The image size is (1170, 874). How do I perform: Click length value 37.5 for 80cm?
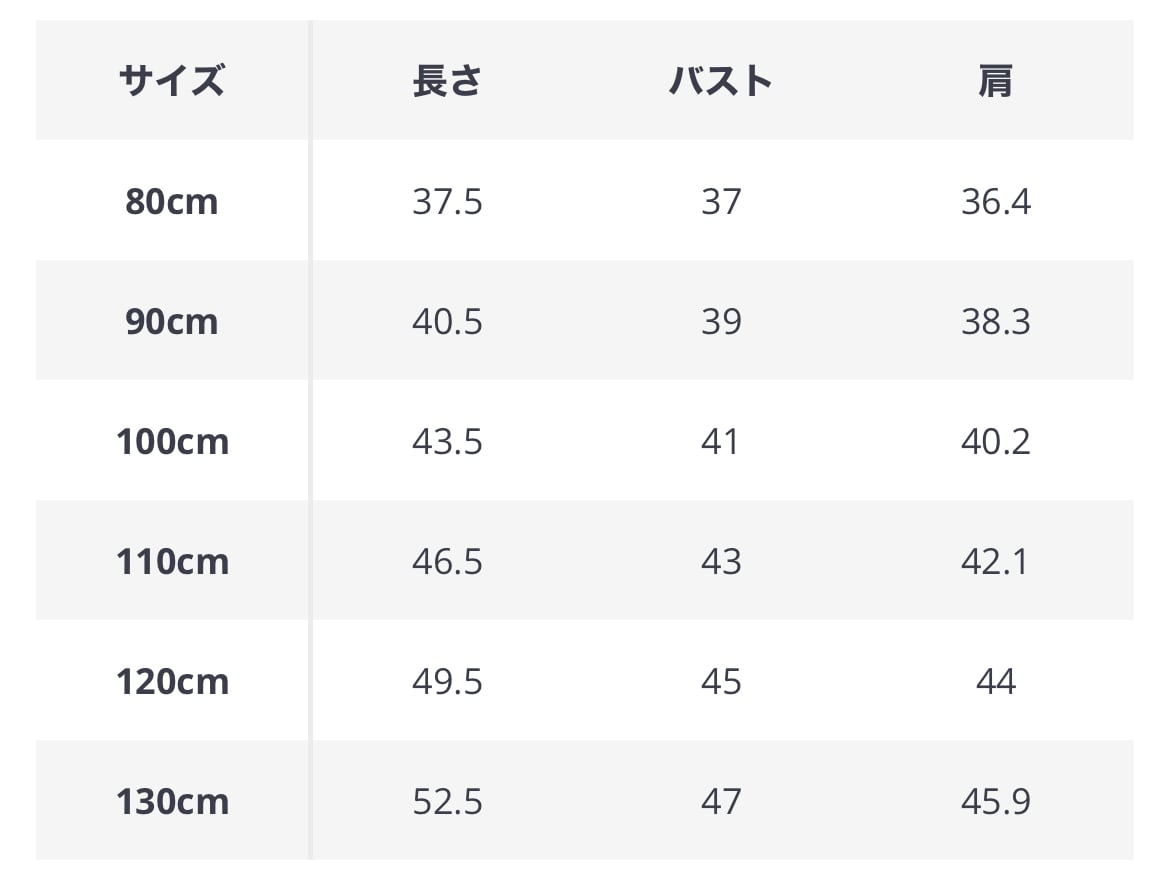coord(447,202)
